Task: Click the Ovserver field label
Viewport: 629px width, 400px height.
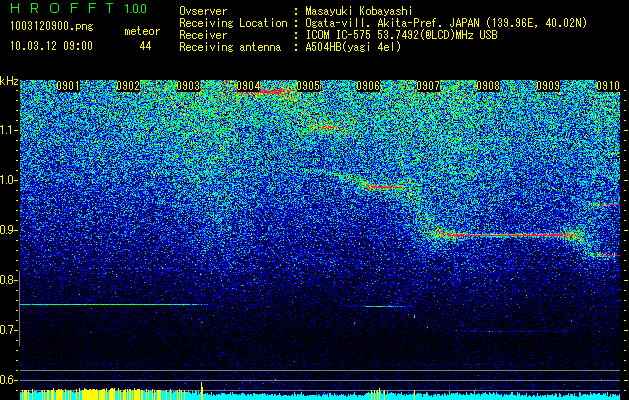Action: 203,11
